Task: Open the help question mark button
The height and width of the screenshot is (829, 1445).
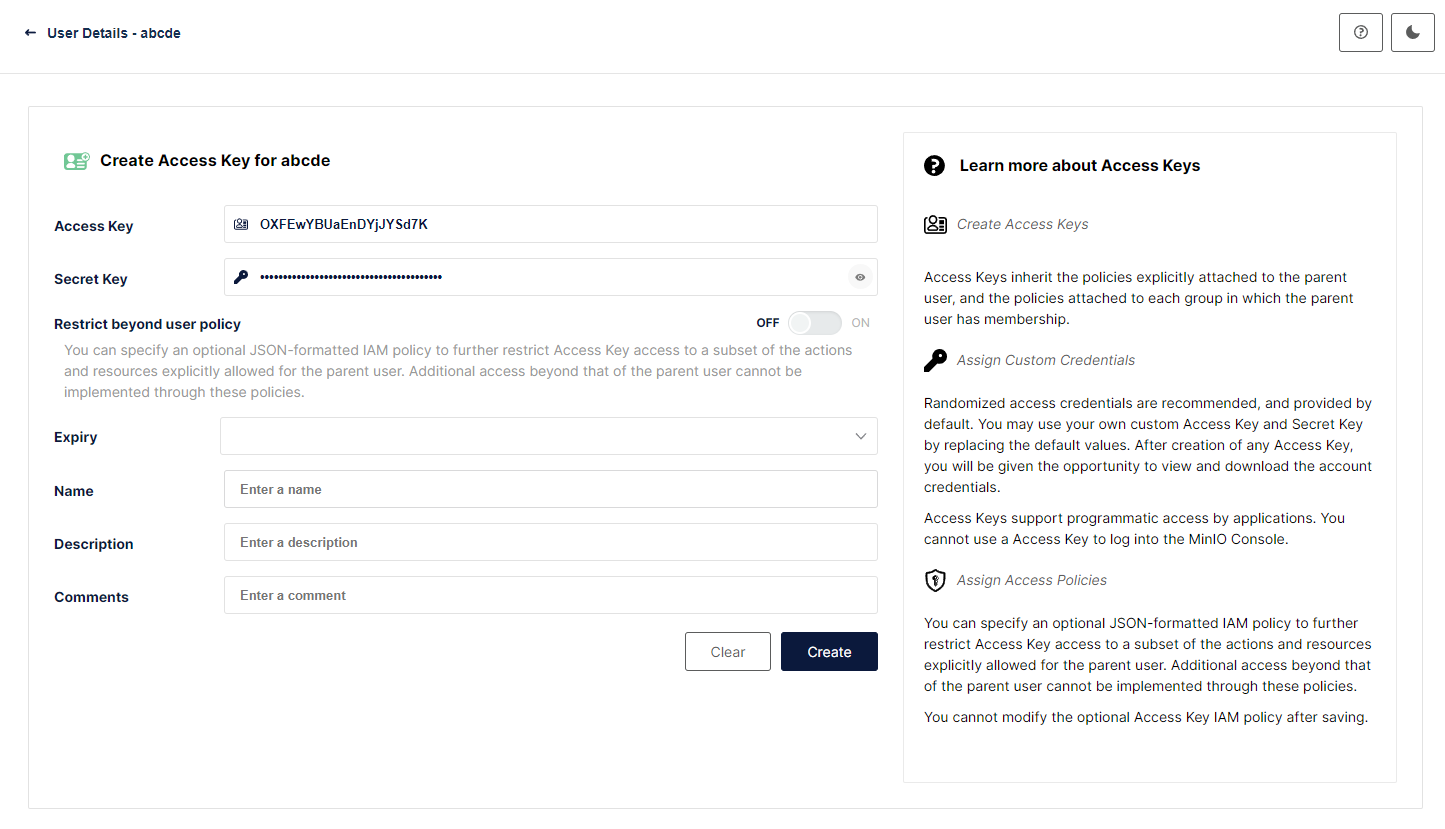Action: (x=1360, y=32)
